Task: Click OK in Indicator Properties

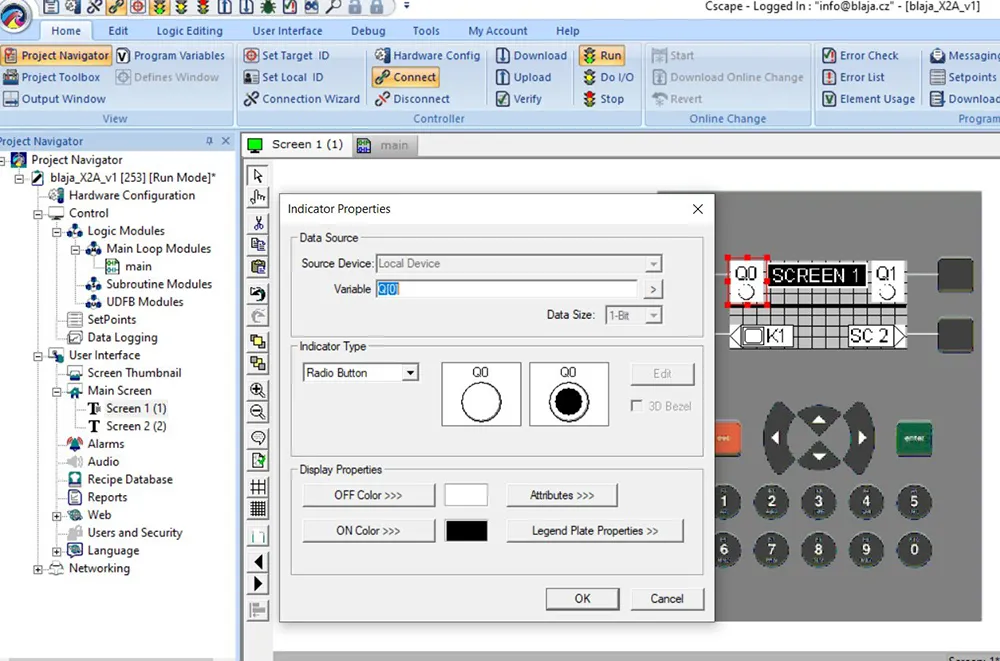Action: (x=582, y=598)
